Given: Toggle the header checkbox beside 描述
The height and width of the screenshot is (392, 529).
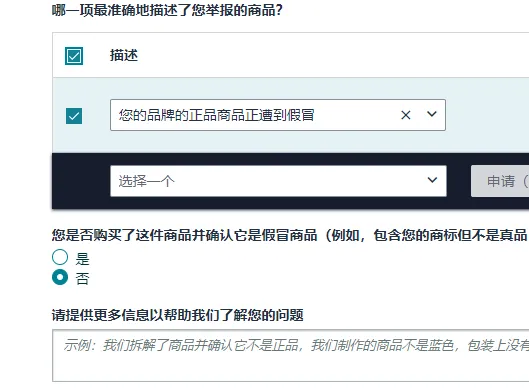Looking at the screenshot, I should (74, 56).
